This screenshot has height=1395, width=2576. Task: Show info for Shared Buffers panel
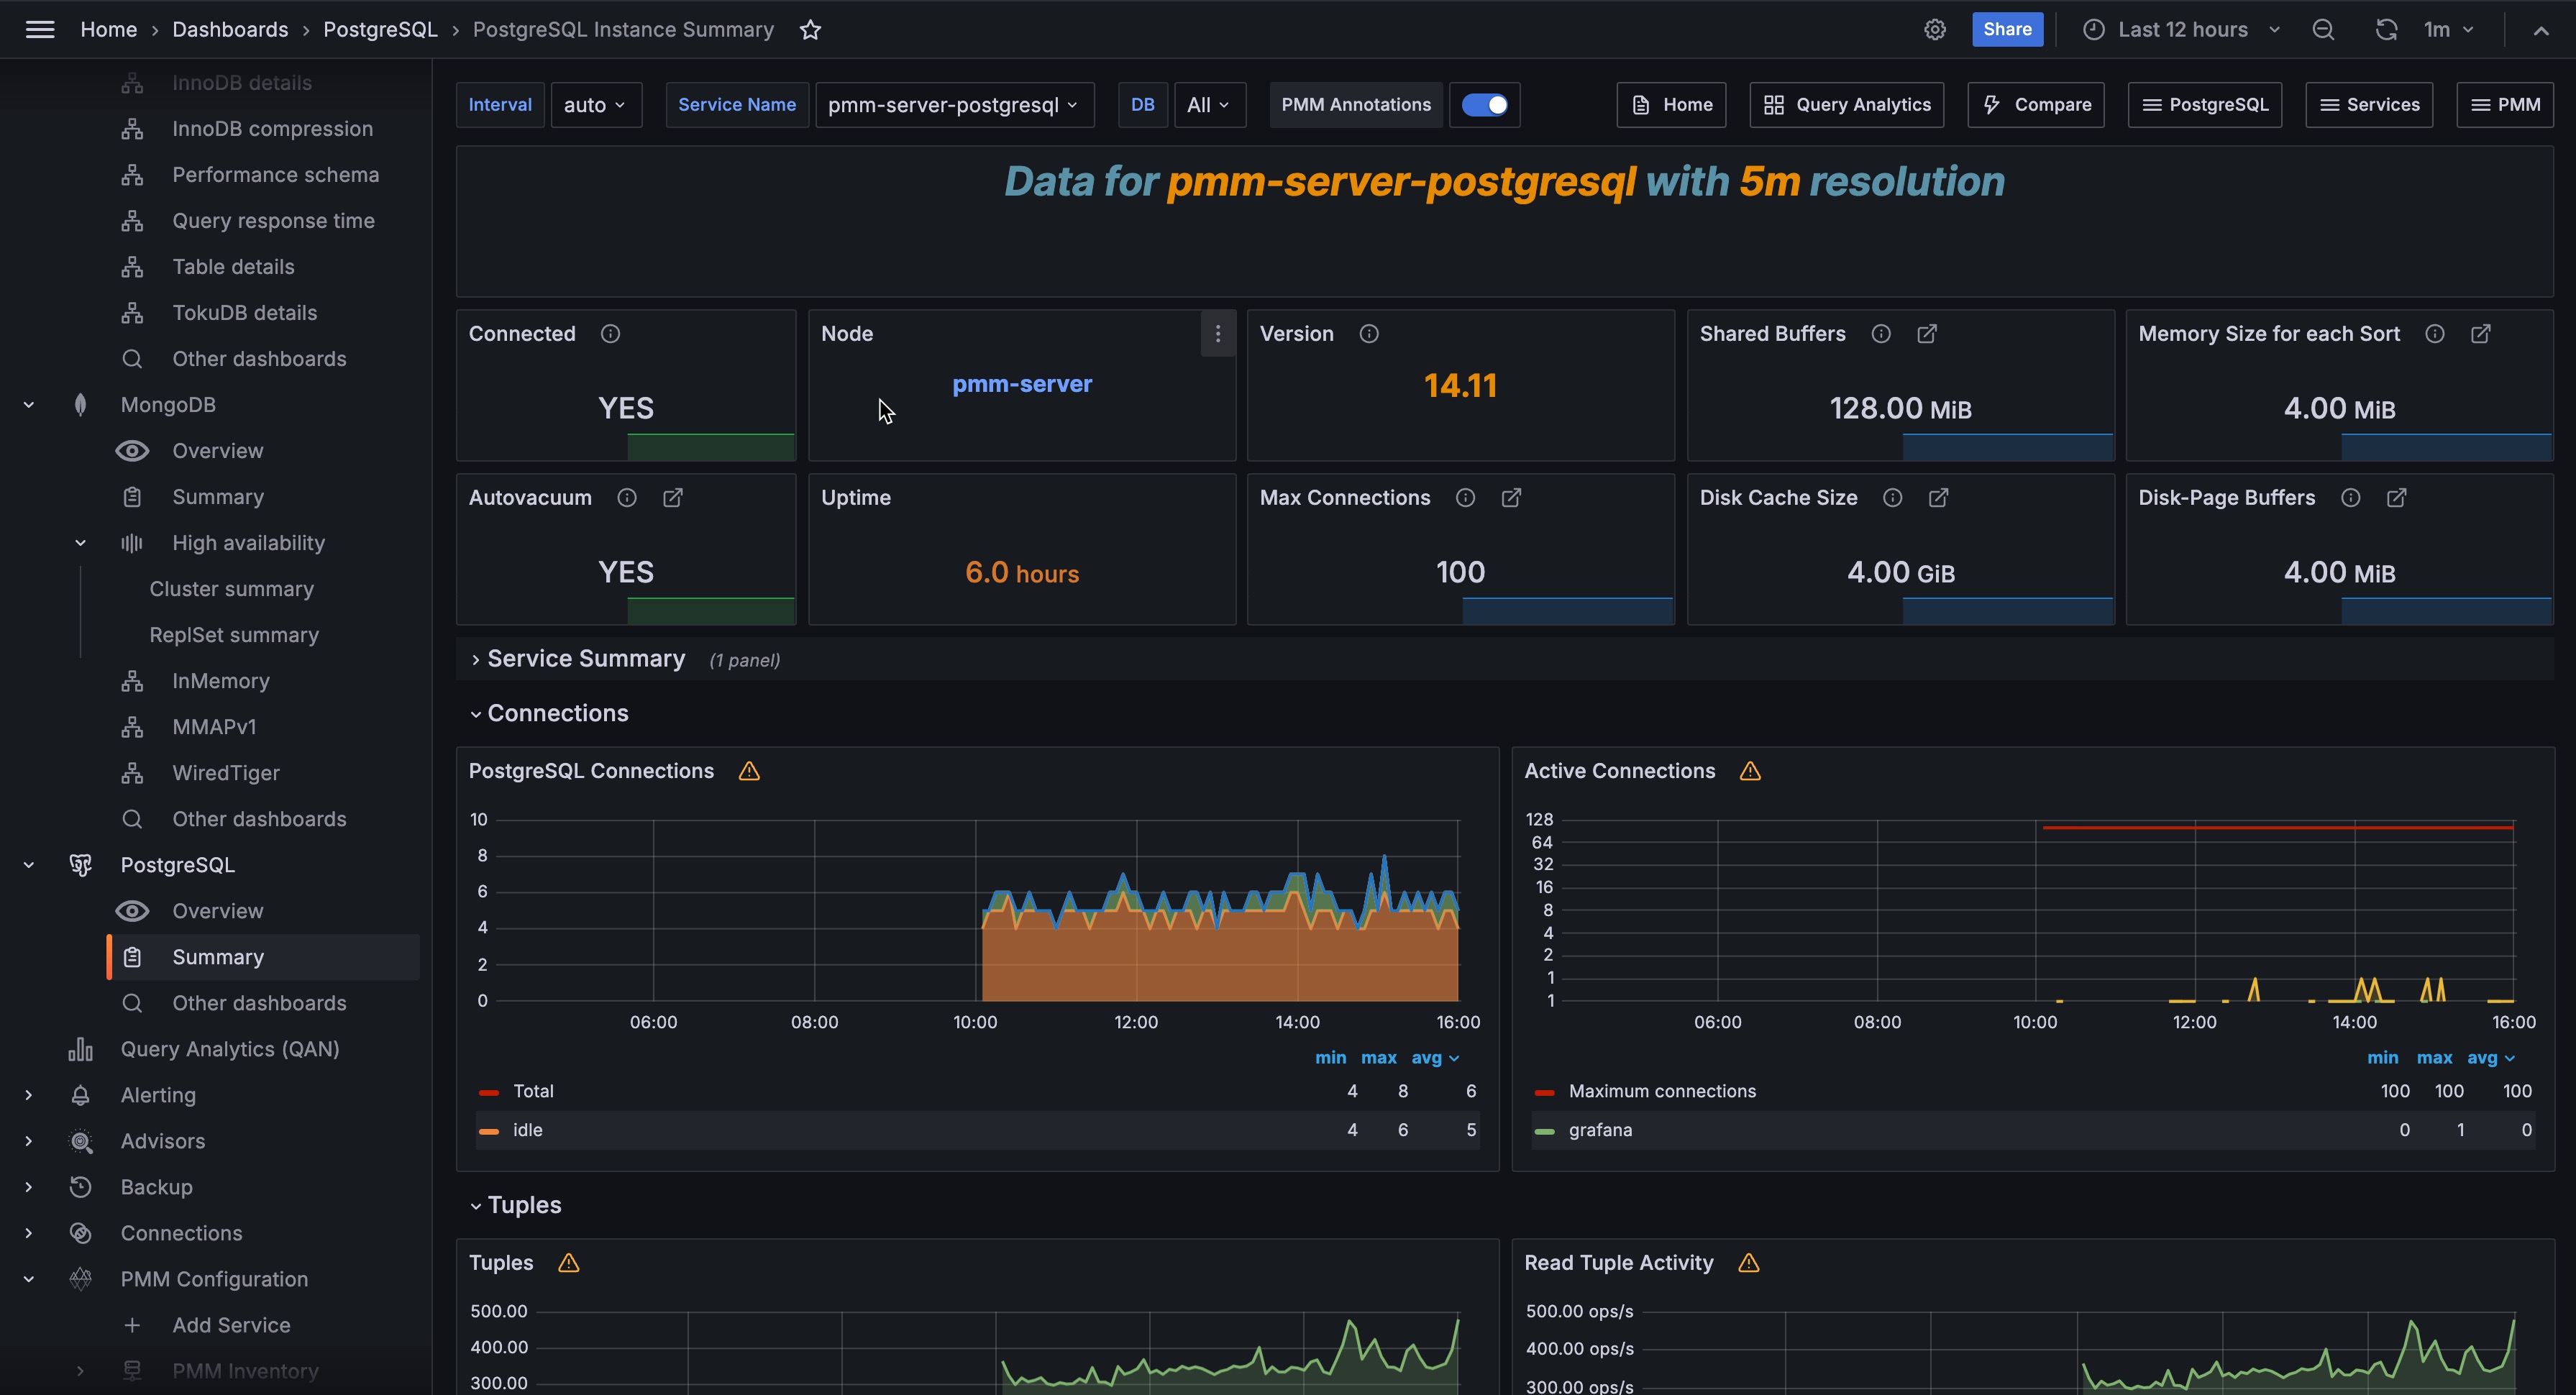[x=1881, y=334]
